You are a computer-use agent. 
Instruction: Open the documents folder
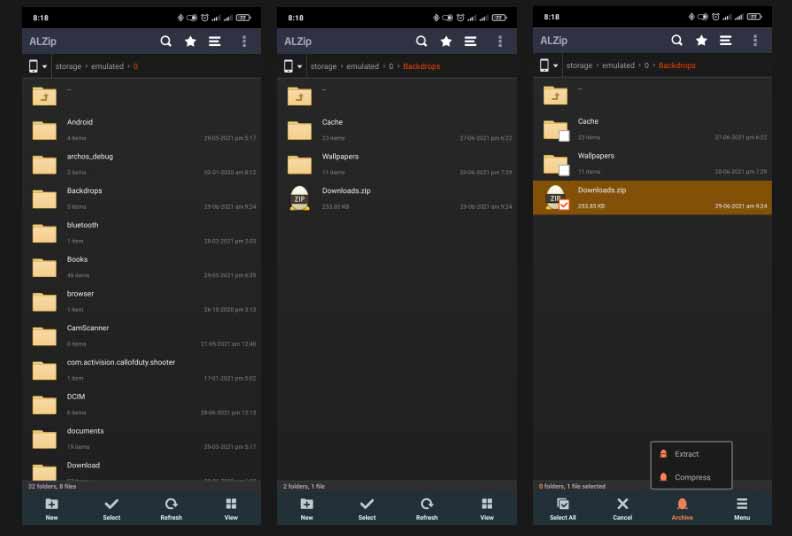click(x=141, y=438)
